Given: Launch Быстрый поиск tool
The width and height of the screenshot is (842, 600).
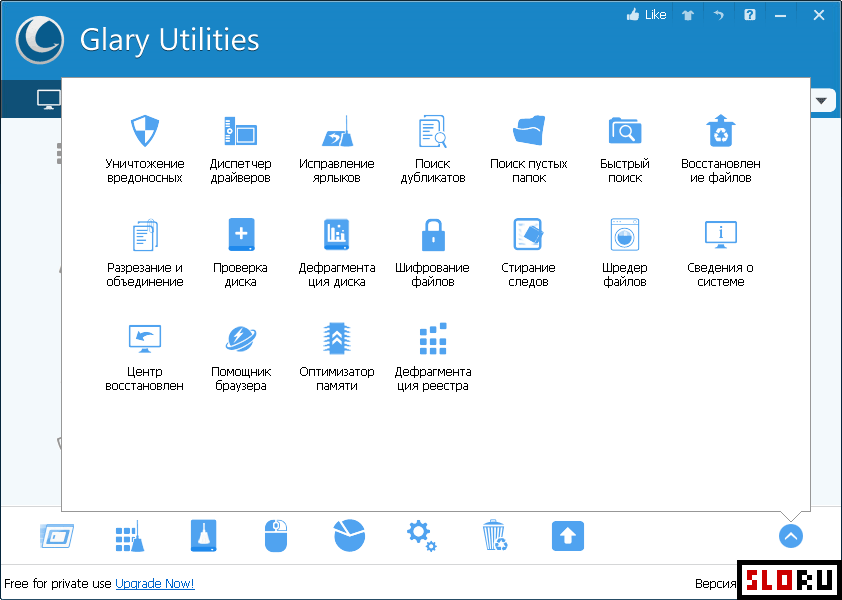Looking at the screenshot, I should click(625, 149).
